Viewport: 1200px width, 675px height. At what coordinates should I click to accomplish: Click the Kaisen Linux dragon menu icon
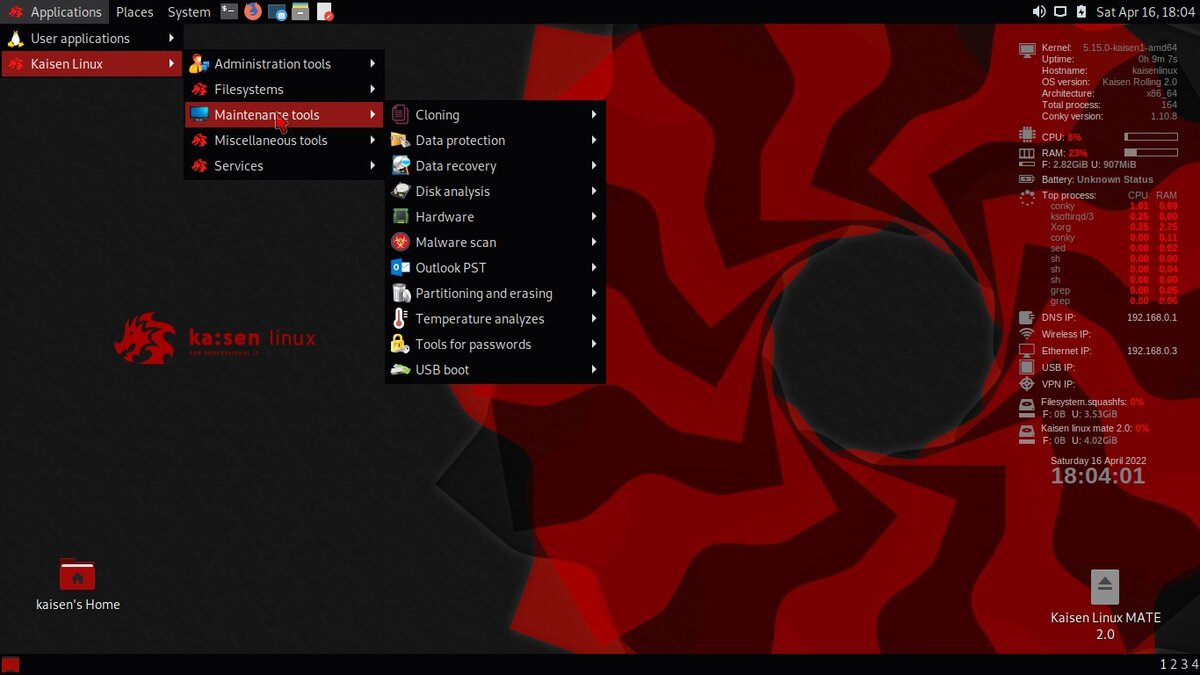point(16,64)
